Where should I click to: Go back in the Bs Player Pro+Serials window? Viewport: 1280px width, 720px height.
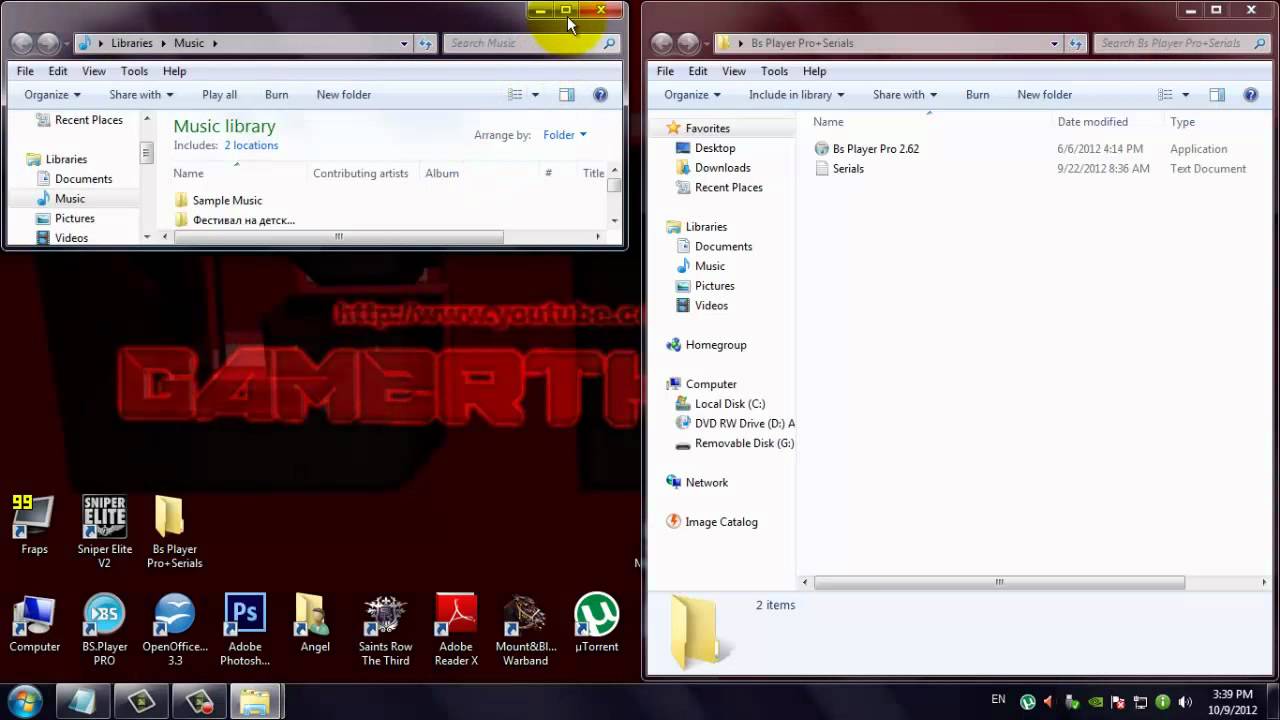click(x=662, y=43)
